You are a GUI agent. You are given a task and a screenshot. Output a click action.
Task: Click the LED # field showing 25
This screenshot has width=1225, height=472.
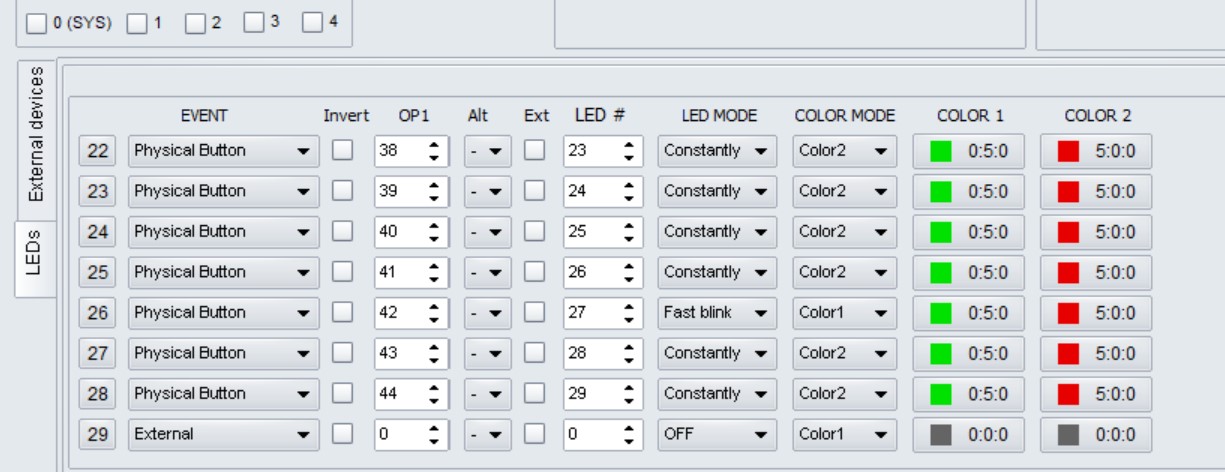(x=602, y=231)
